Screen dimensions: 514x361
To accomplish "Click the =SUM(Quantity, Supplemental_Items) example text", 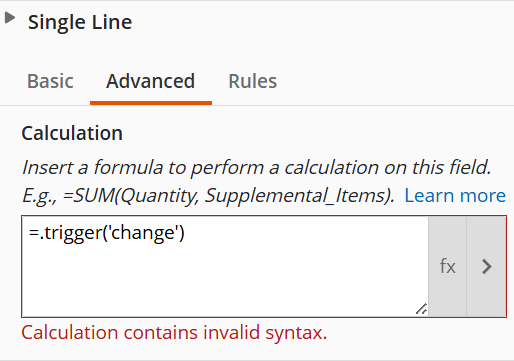I will pyautogui.click(x=228, y=195).
